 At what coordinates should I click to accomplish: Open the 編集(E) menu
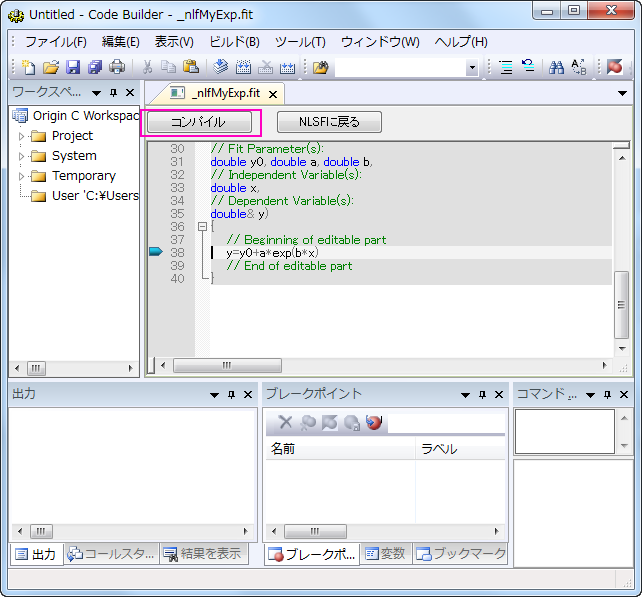click(x=121, y=42)
